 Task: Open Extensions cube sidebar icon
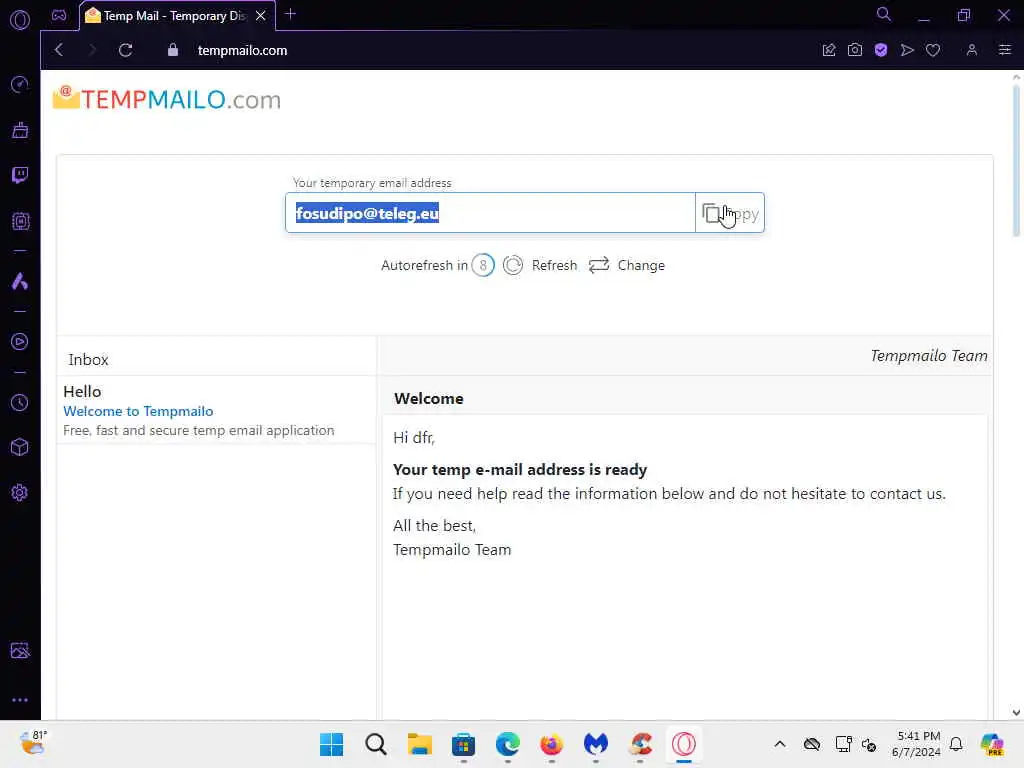[20, 447]
